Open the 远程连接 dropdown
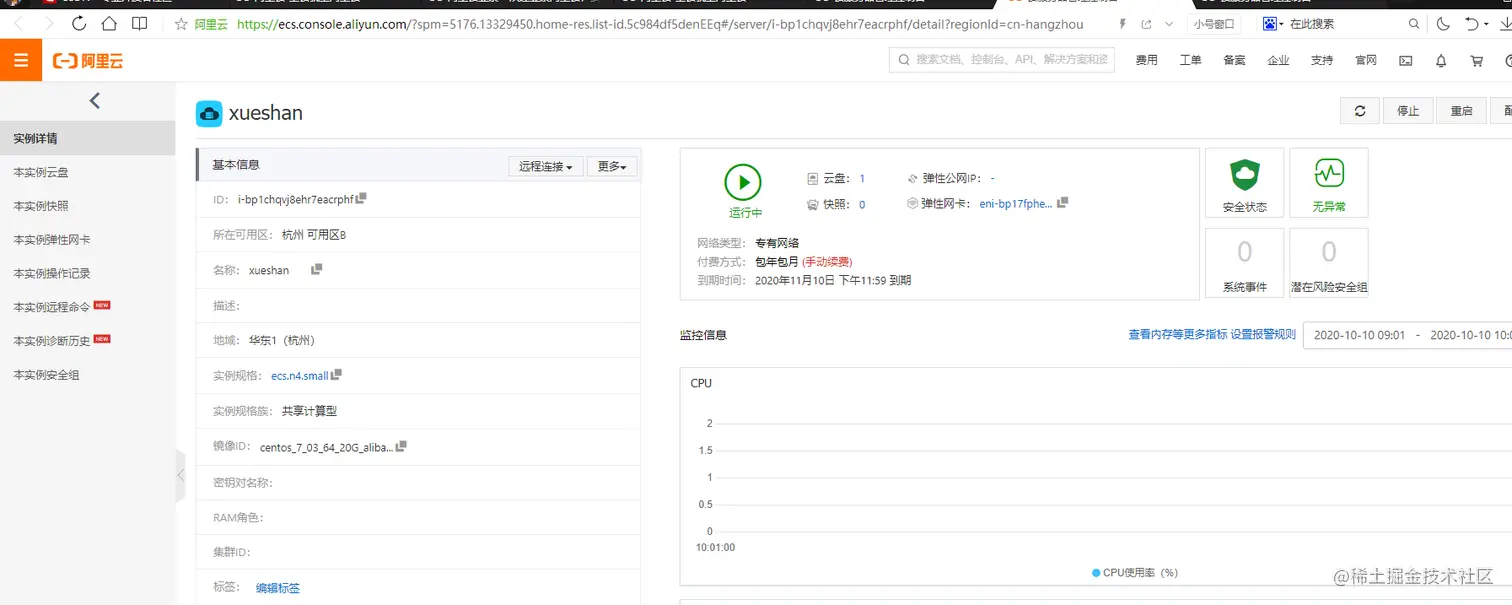Screen dimensions: 1512x605 pyautogui.click(x=546, y=166)
